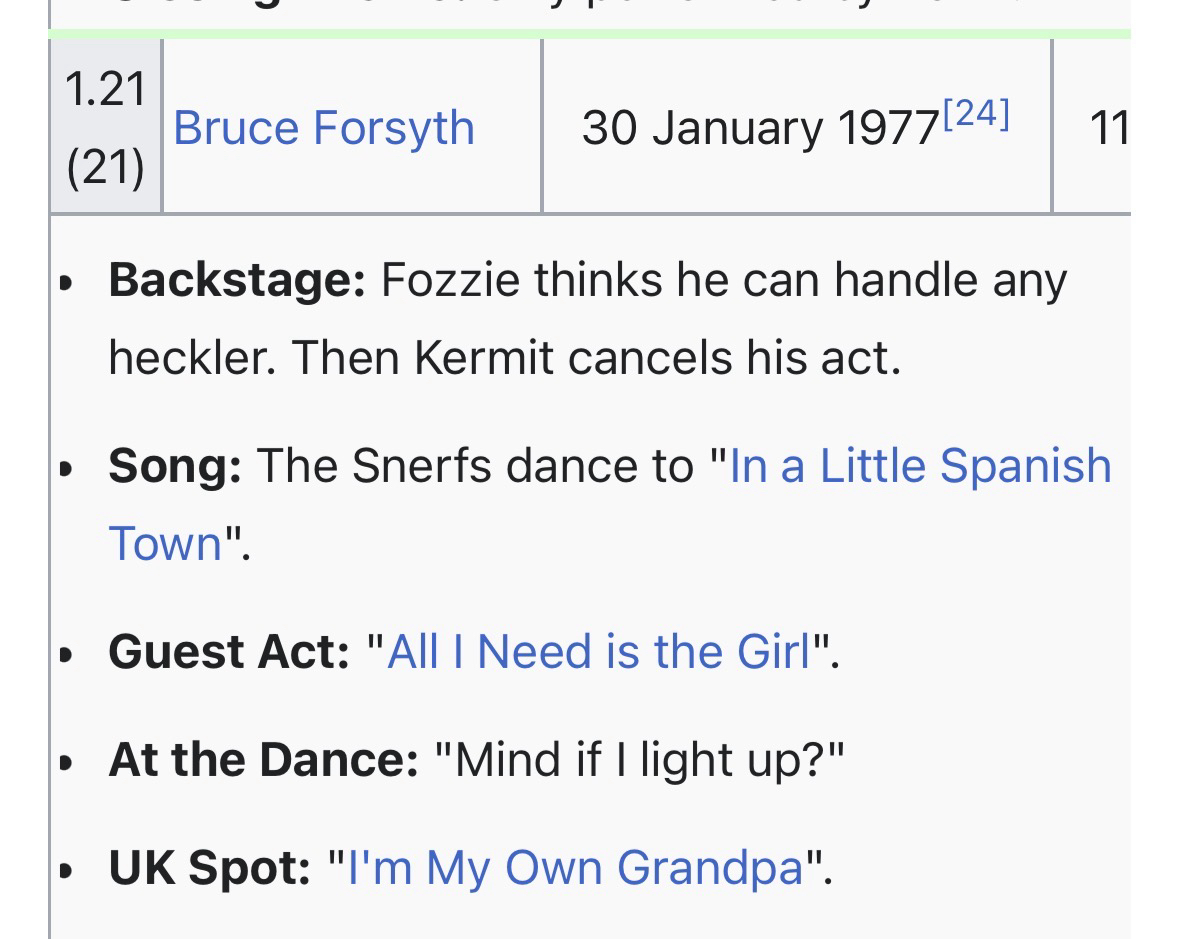This screenshot has height=939, width=1179.
Task: Open the Bruce Forsyth link
Action: [323, 128]
